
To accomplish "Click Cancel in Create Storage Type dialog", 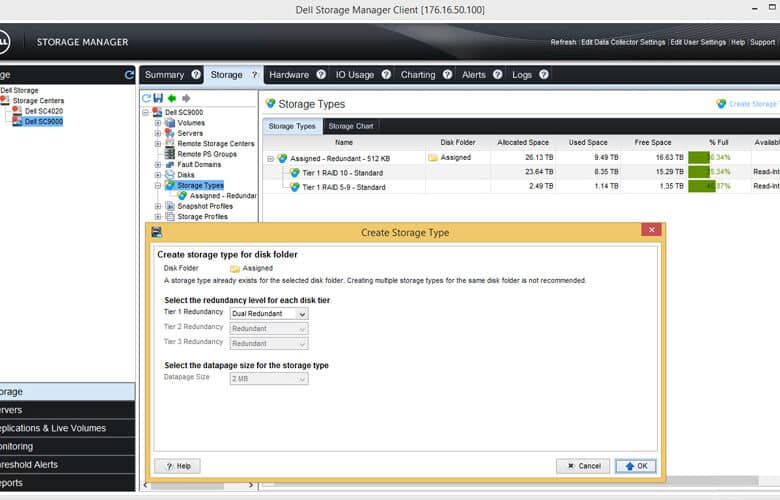I will click(x=583, y=466).
